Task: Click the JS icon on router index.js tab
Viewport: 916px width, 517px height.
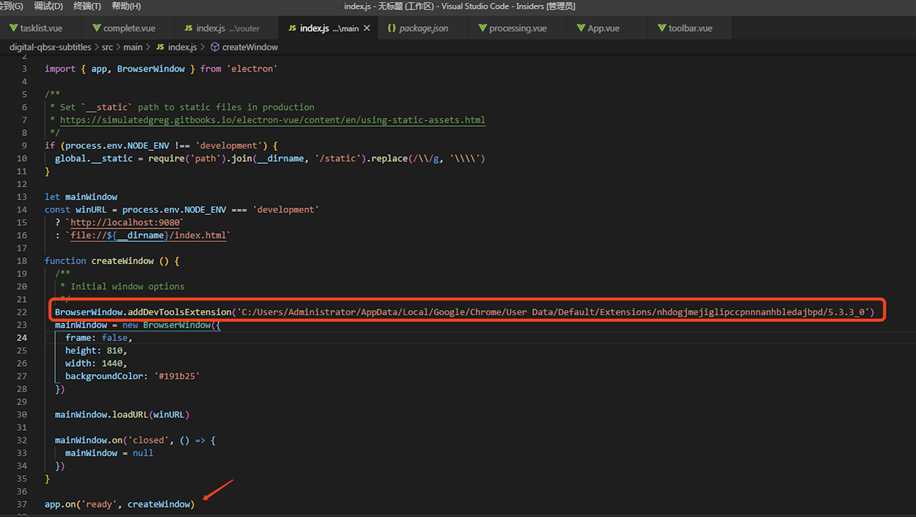Action: pos(188,28)
